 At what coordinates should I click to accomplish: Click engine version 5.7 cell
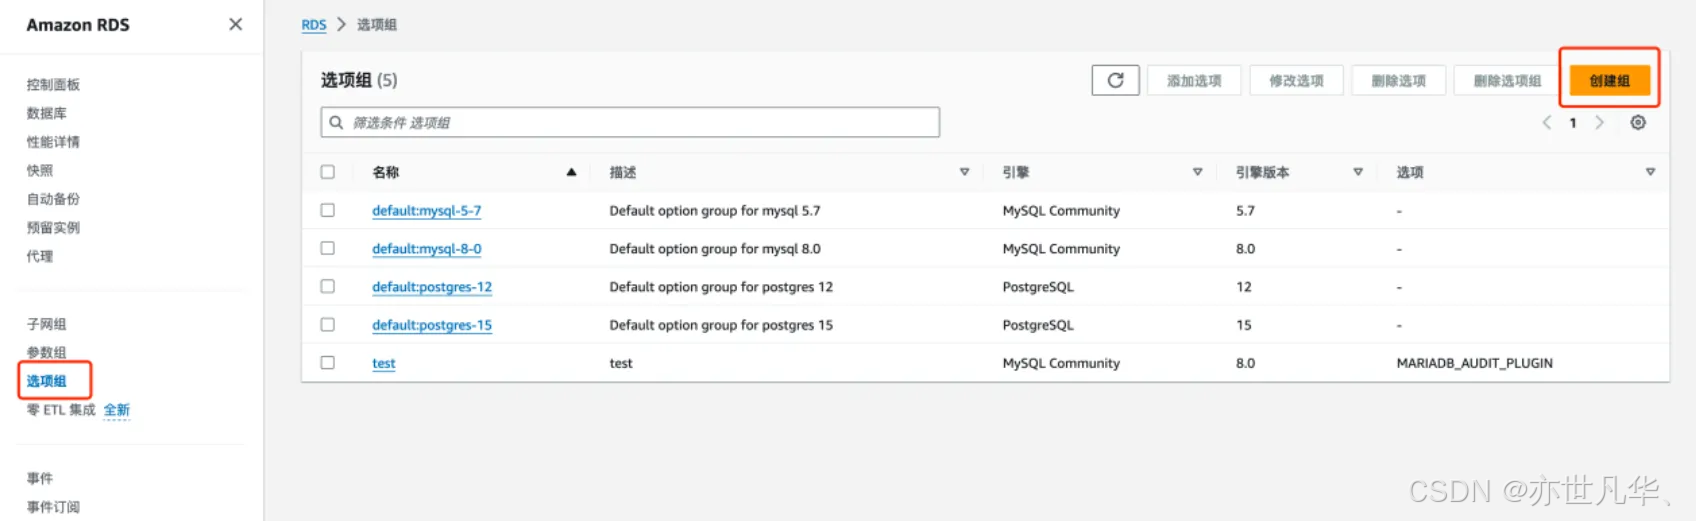tap(1245, 210)
